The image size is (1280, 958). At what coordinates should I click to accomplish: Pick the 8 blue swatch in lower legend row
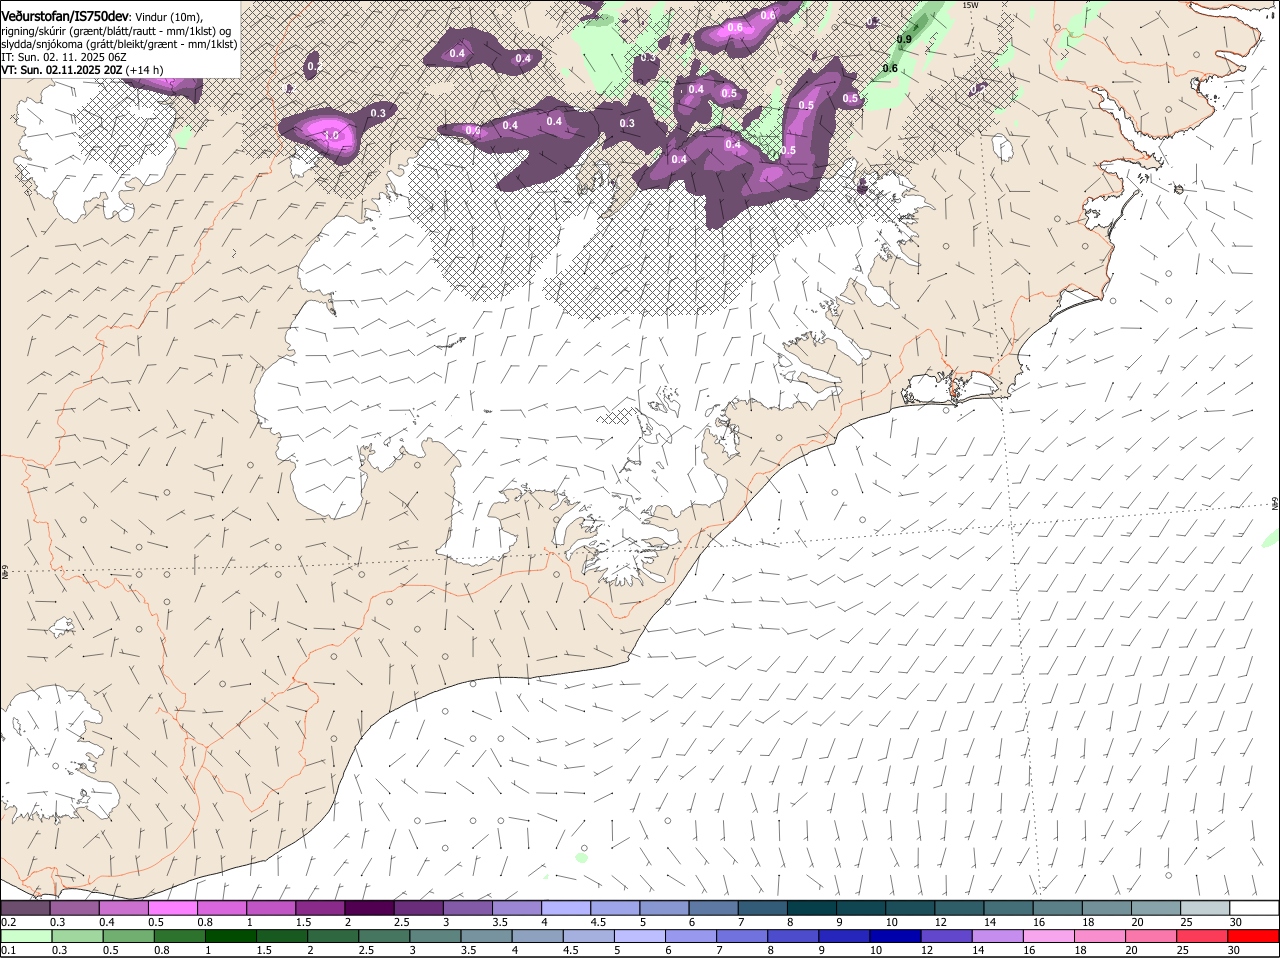(793, 937)
